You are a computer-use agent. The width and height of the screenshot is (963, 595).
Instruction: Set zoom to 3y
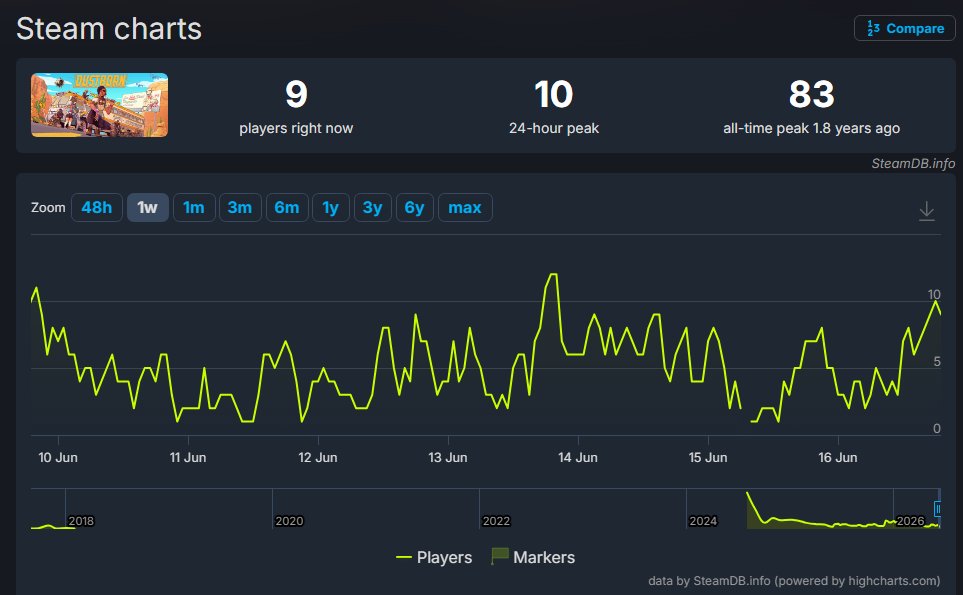(372, 208)
